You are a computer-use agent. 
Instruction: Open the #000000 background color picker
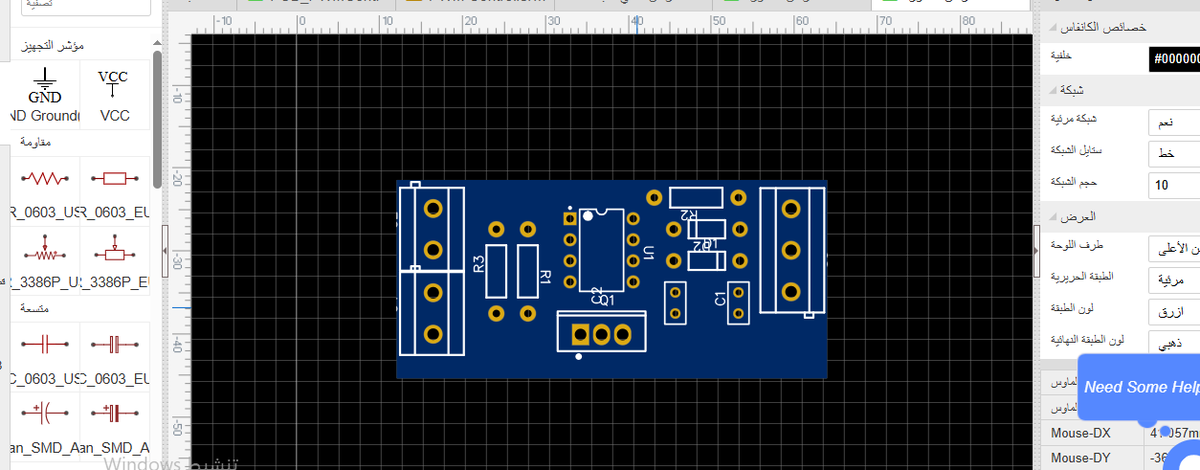(x=1174, y=59)
